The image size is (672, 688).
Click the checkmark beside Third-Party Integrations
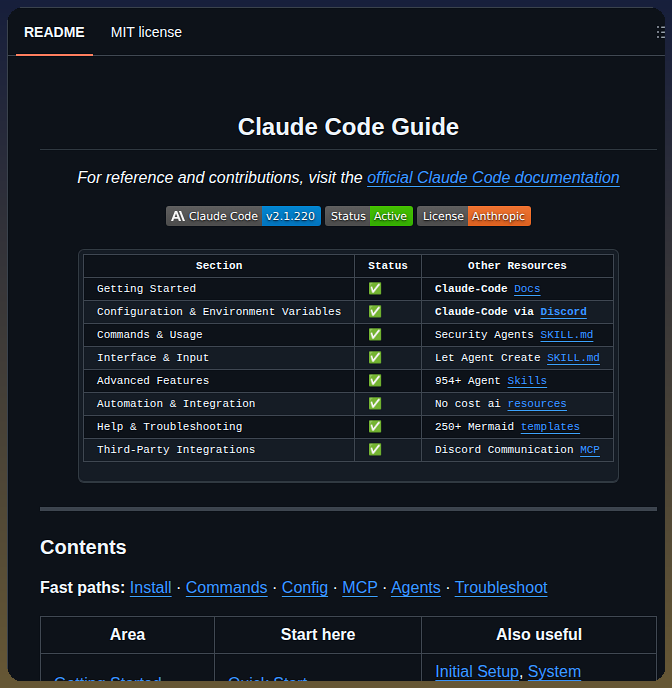[x=375, y=449]
